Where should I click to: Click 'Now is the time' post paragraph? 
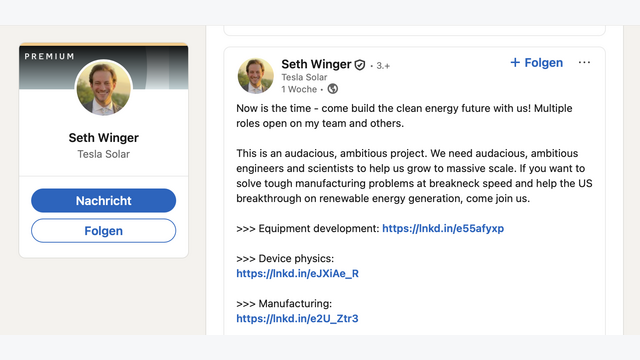pyautogui.click(x=404, y=116)
